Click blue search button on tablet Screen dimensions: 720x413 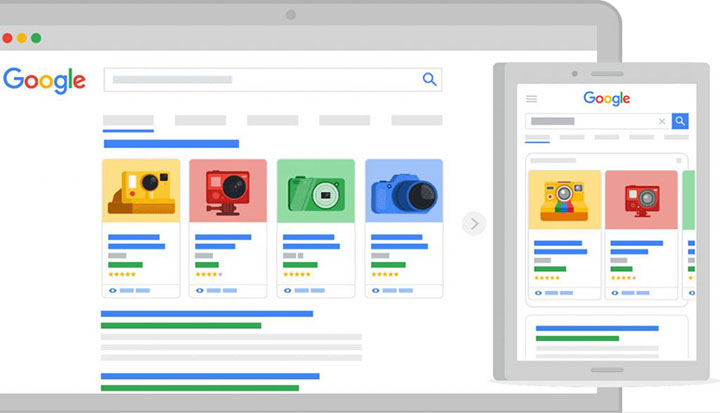click(680, 121)
